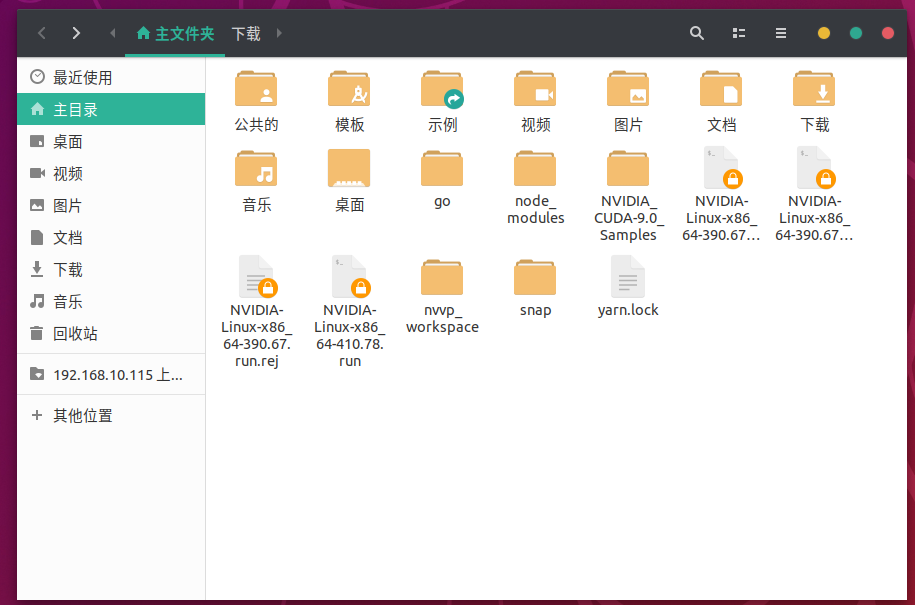
Task: Select the 视频 folder in file grid
Action: (535, 89)
